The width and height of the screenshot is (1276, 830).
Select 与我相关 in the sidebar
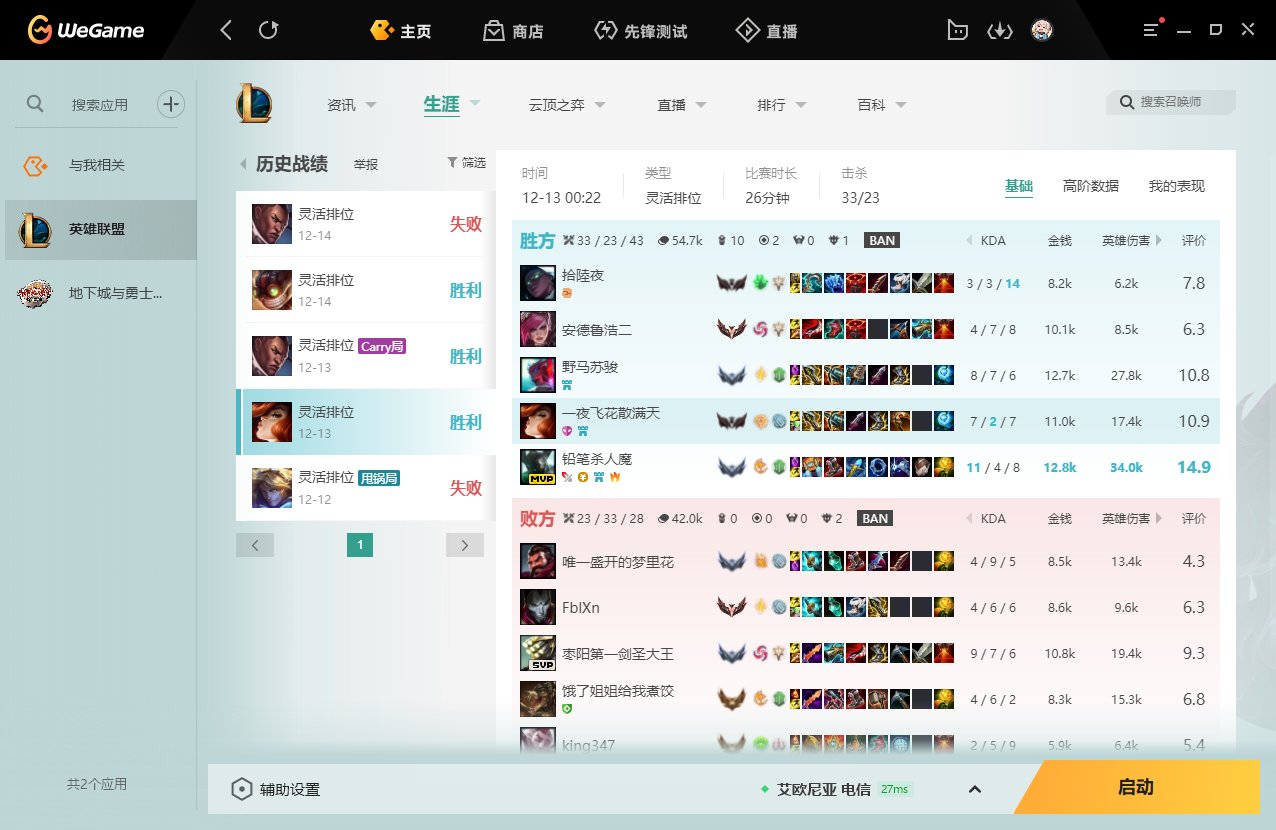[x=98, y=165]
